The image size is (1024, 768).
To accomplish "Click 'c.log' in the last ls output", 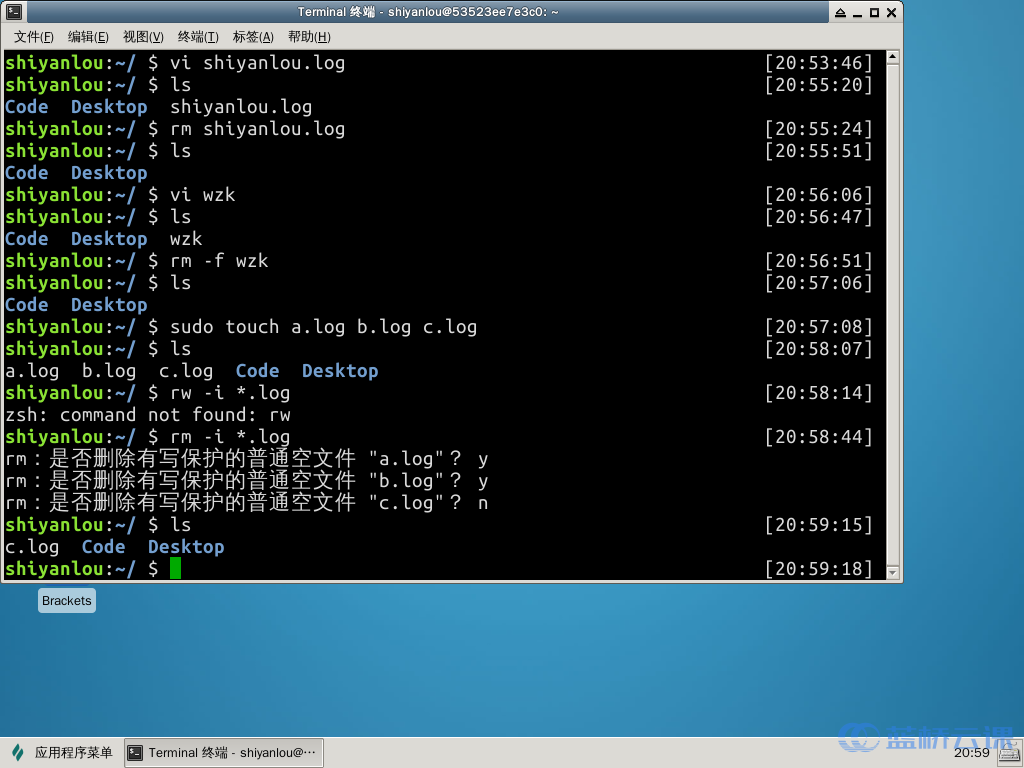I will (32, 547).
